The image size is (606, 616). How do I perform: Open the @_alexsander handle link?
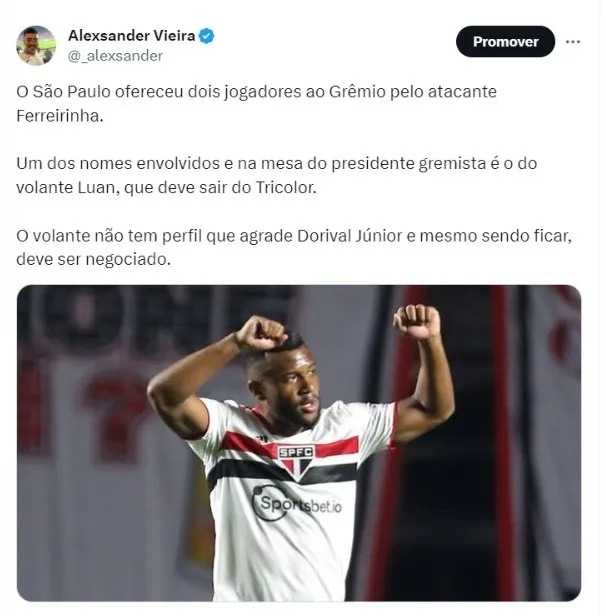115,56
